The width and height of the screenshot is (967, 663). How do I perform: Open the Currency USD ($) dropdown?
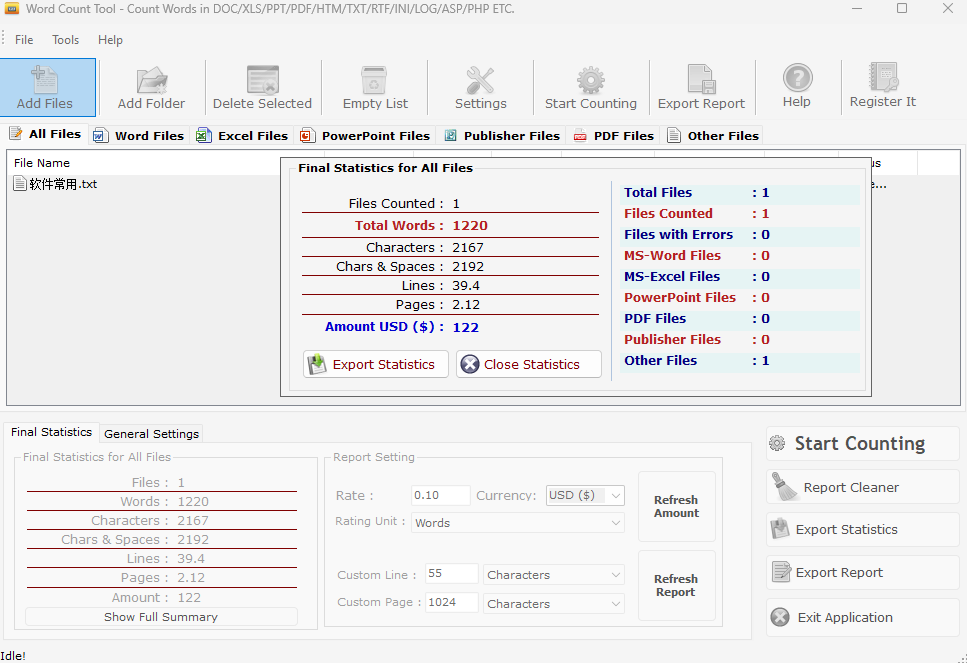tap(585, 495)
